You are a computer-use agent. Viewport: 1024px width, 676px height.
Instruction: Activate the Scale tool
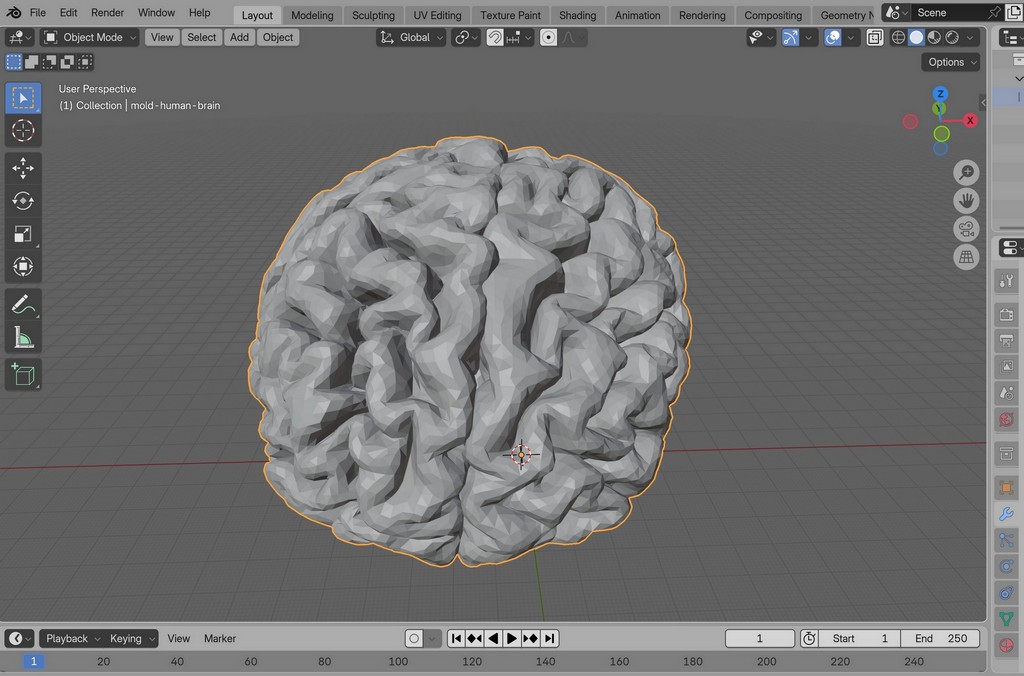(23, 234)
